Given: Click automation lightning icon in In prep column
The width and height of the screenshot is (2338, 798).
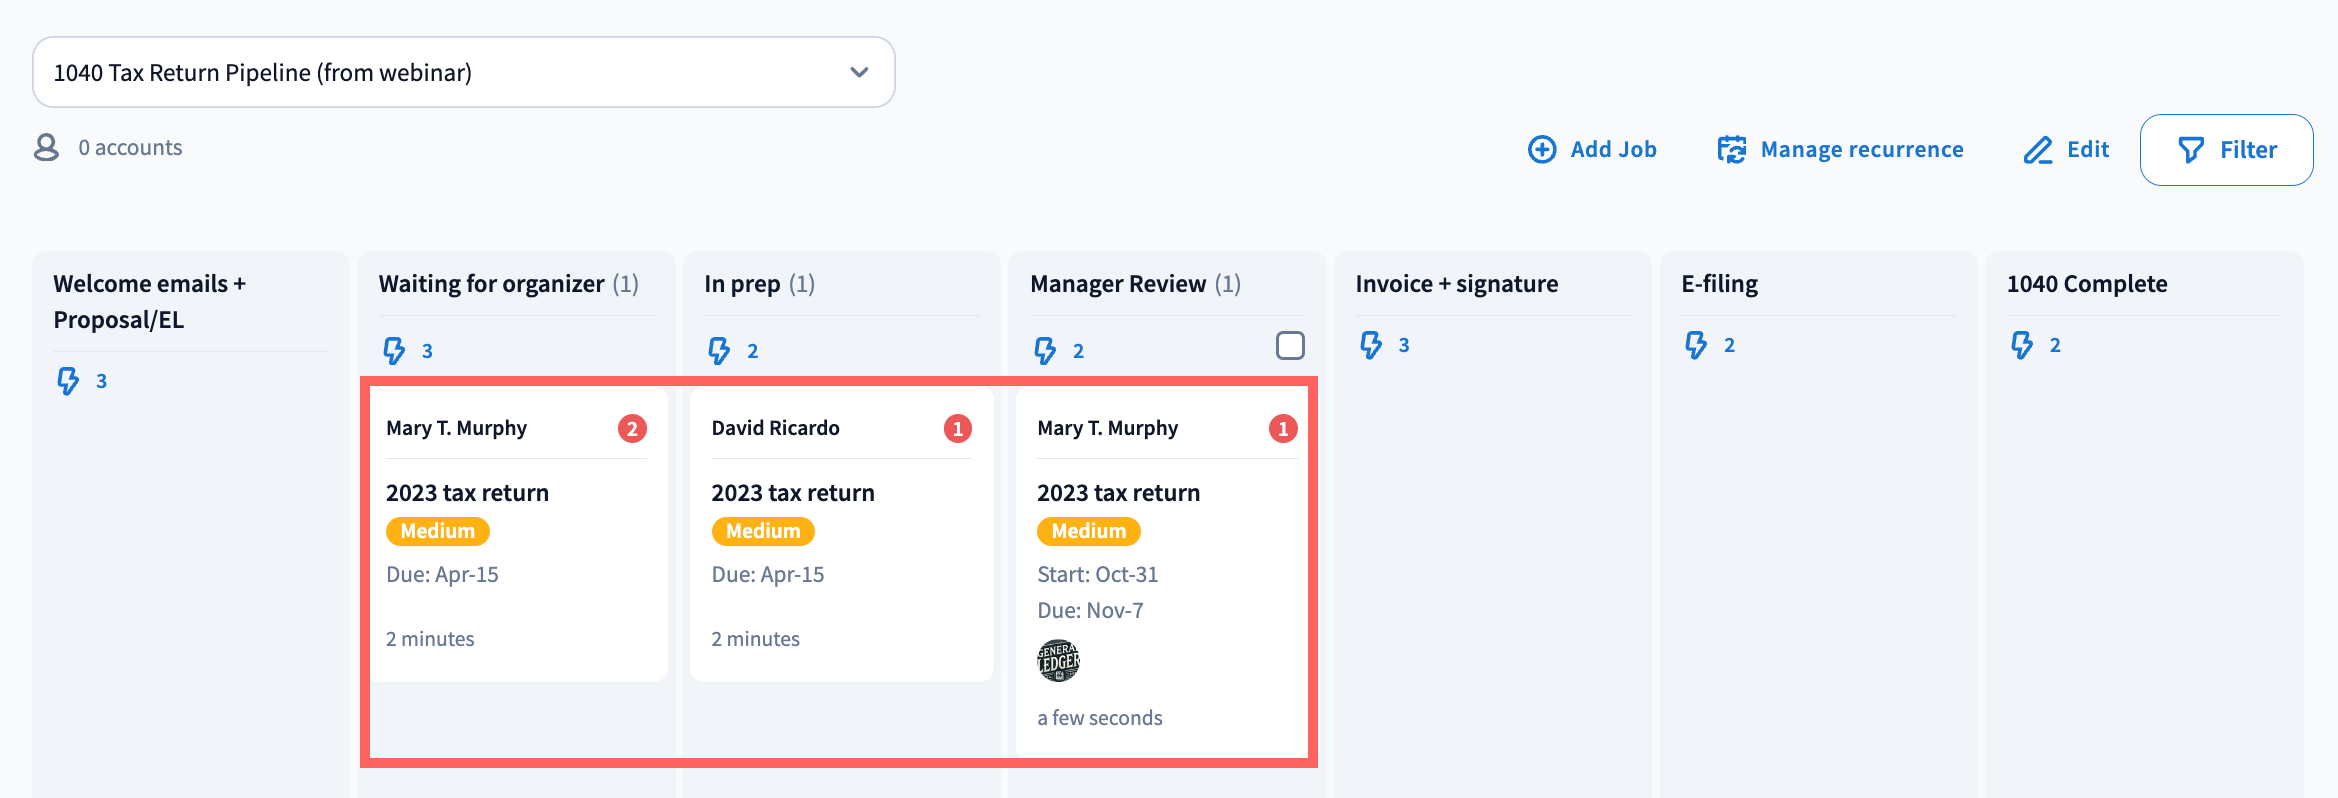Looking at the screenshot, I should [719, 351].
